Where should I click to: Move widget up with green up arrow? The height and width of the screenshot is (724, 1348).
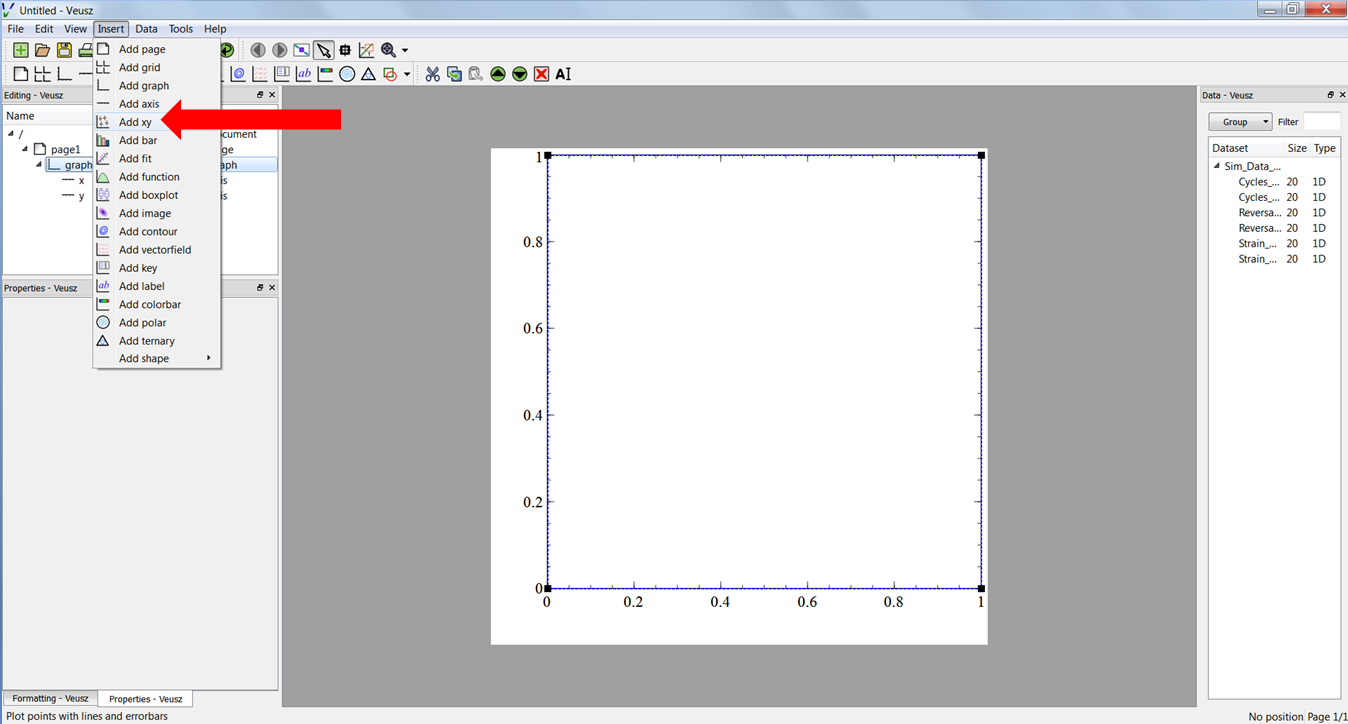pyautogui.click(x=498, y=74)
